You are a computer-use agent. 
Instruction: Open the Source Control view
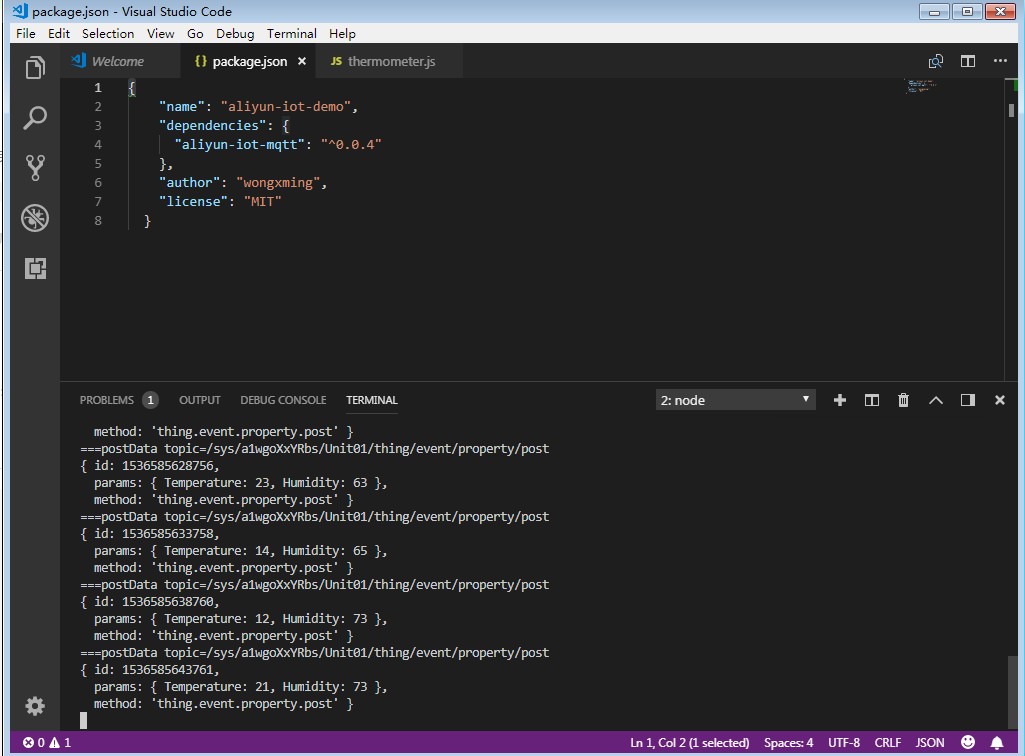tap(35, 167)
